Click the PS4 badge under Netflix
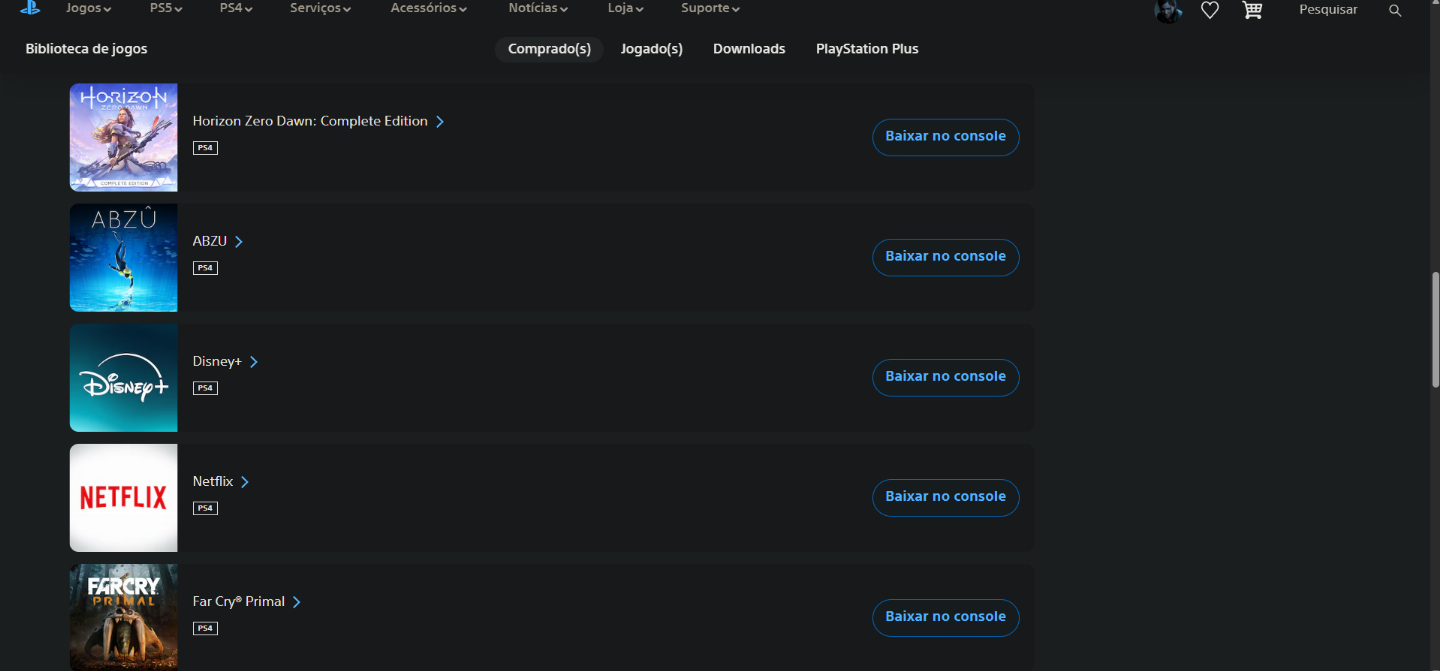Viewport: 1440px width, 671px height. pyautogui.click(x=205, y=508)
